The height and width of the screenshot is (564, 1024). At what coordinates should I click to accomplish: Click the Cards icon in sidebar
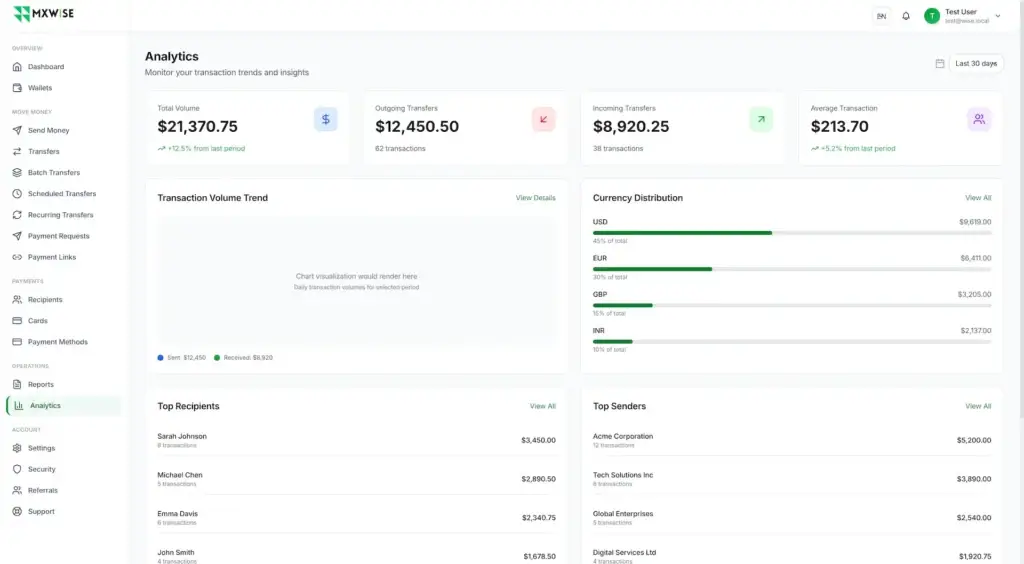pos(17,321)
